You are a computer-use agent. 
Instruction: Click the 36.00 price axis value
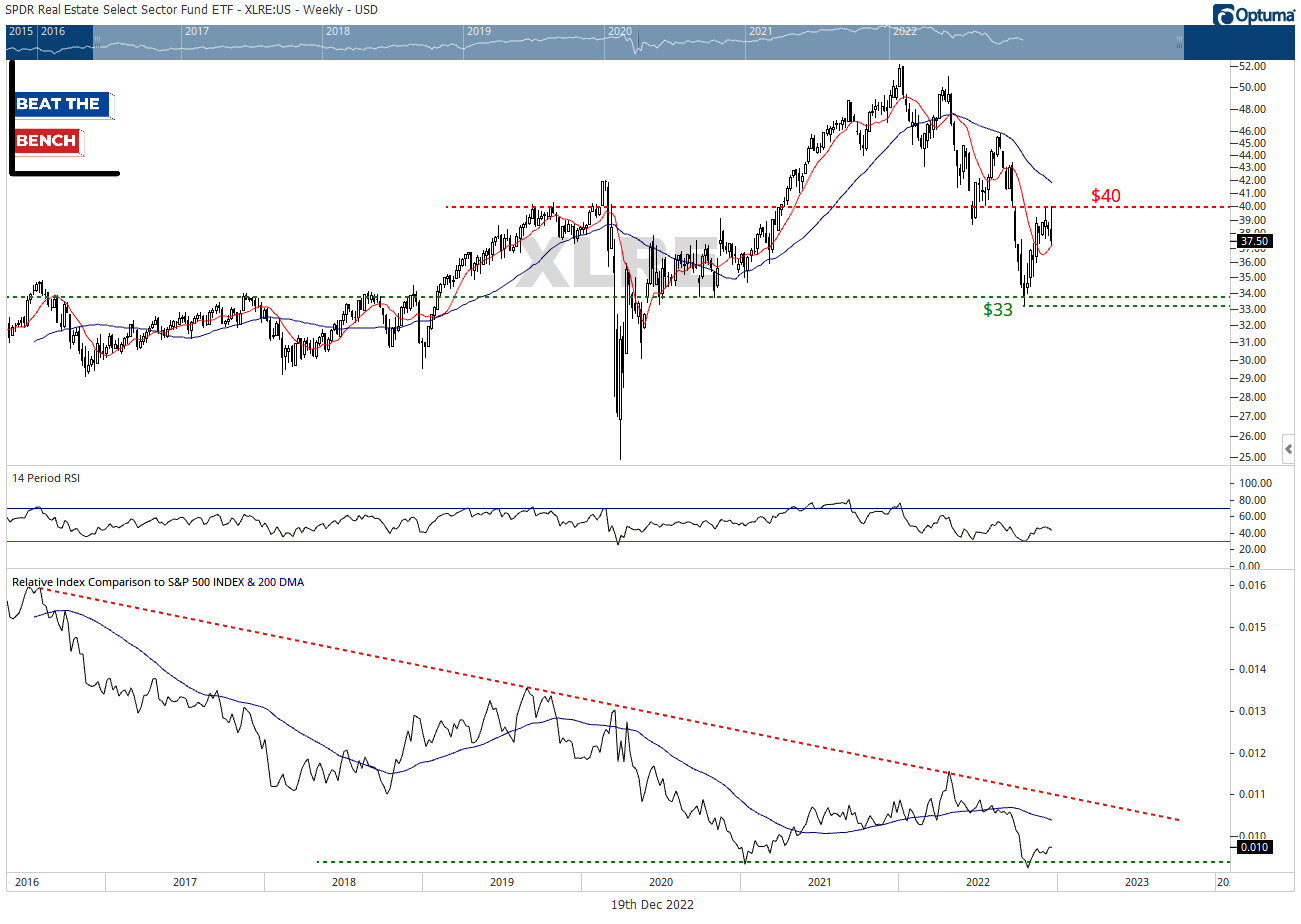point(1254,263)
